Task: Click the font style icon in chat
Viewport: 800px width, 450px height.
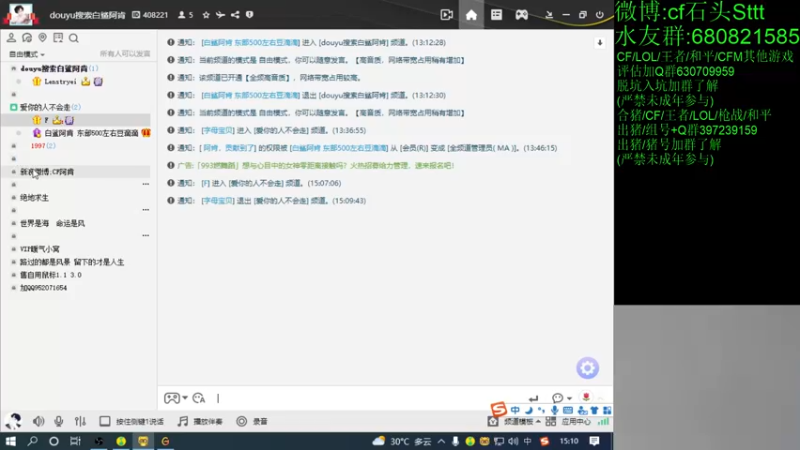Action: (199, 398)
